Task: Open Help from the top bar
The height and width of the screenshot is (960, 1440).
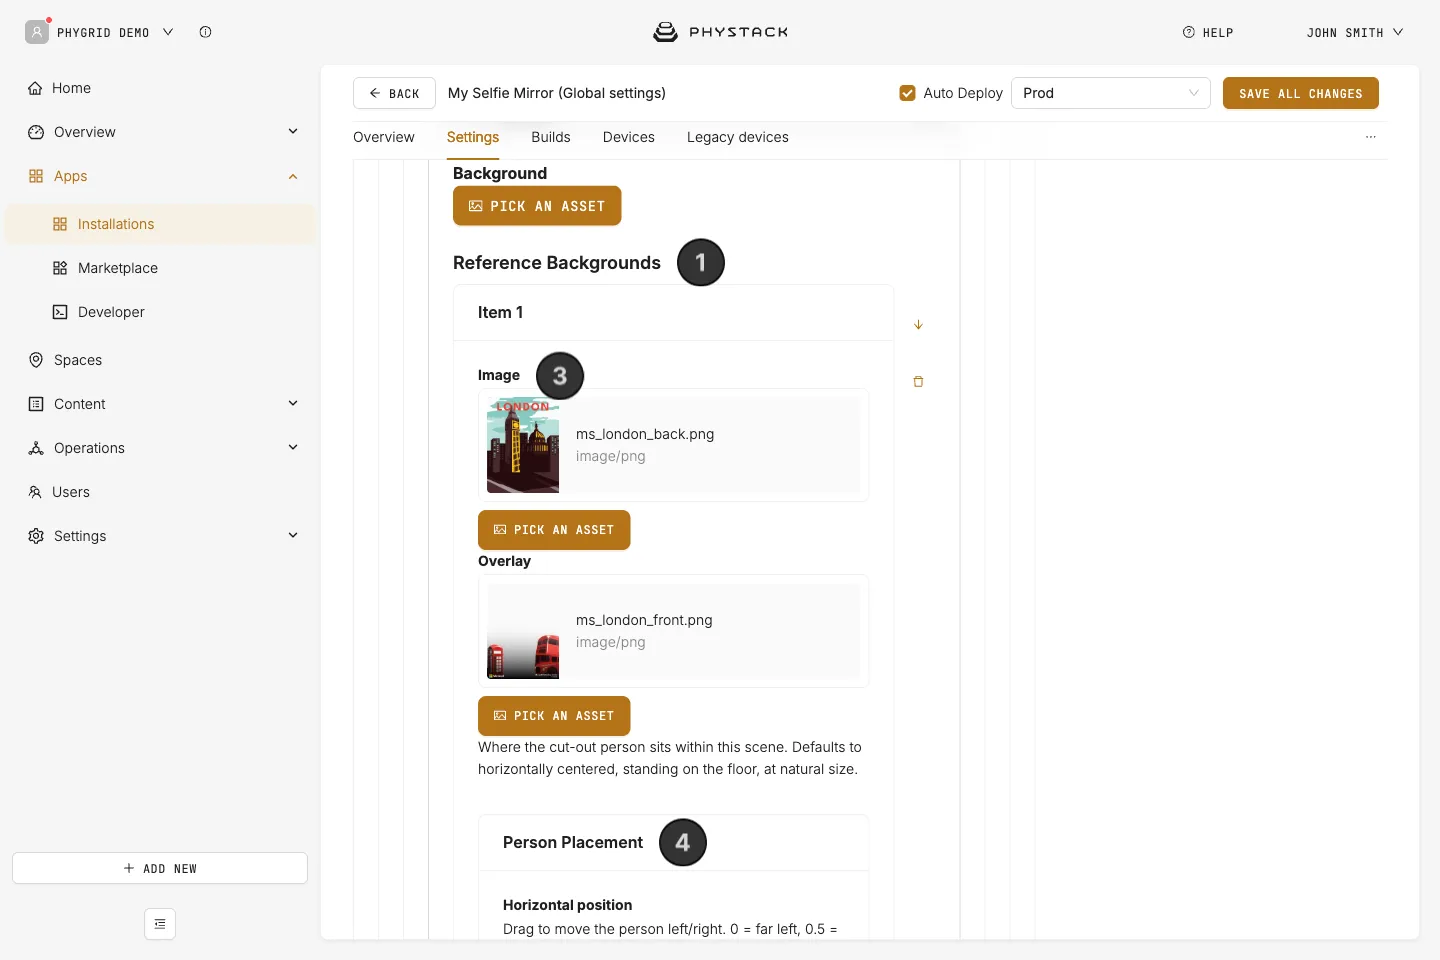Action: pyautogui.click(x=1208, y=32)
